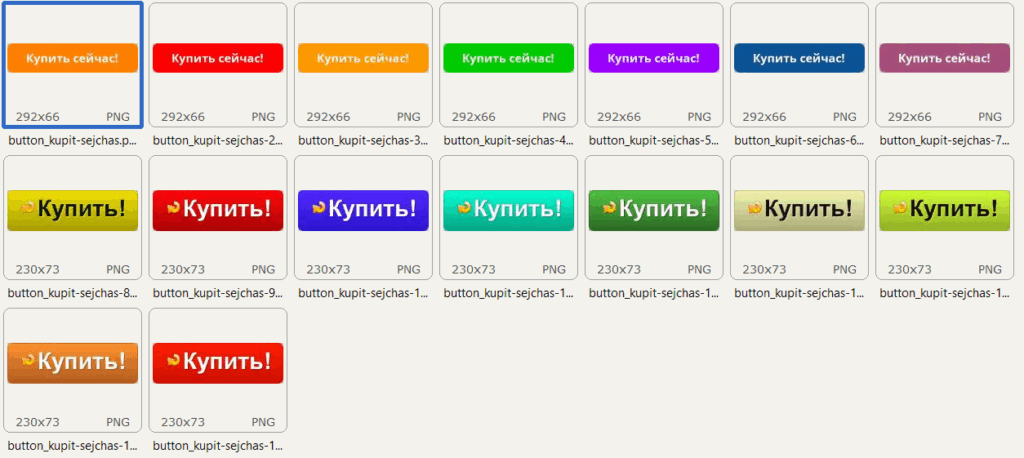Click the 'button_kupit-sejchas-2' file name label

click(217, 141)
